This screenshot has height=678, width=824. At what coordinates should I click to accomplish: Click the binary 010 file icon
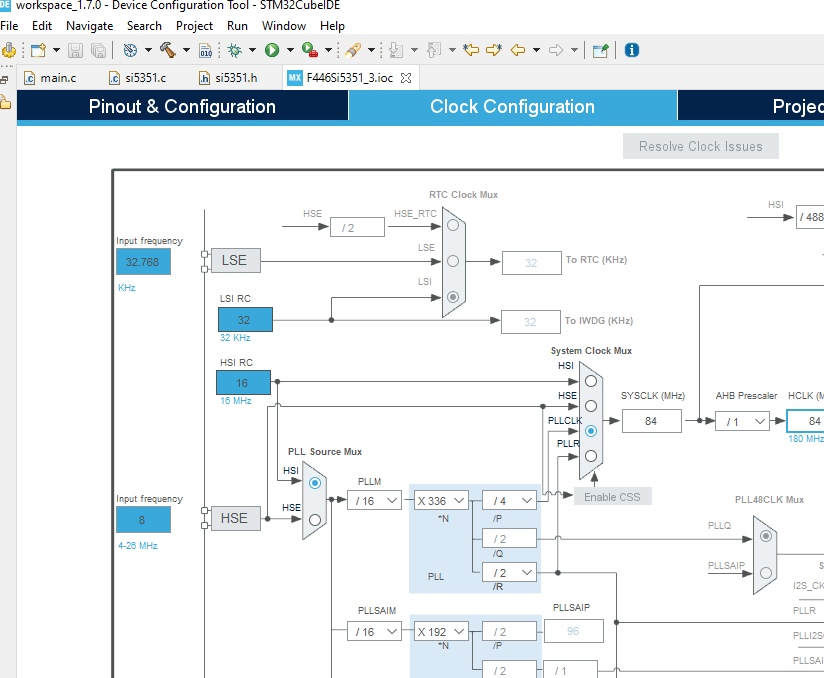[205, 50]
